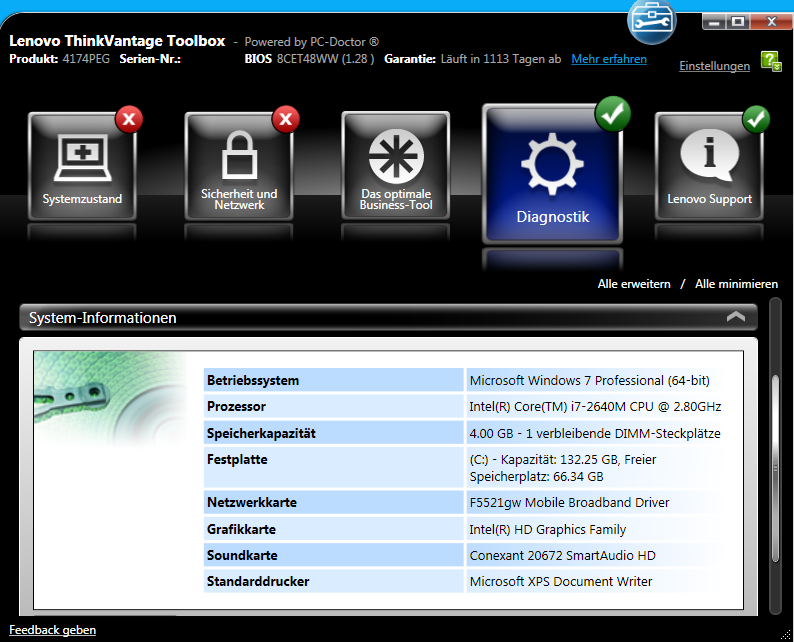Image resolution: width=794 pixels, height=642 pixels.
Task: Select the Betriebssystem row label
Action: (253, 380)
